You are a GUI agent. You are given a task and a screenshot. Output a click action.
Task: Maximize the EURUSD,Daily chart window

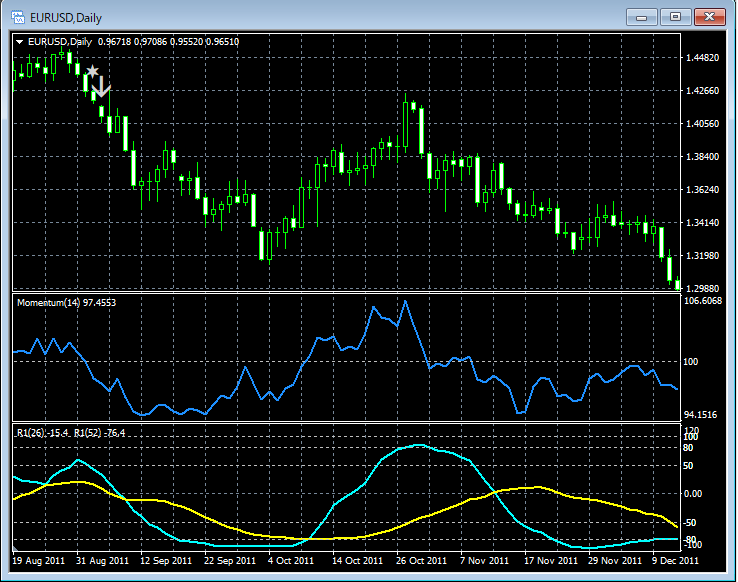coord(676,17)
